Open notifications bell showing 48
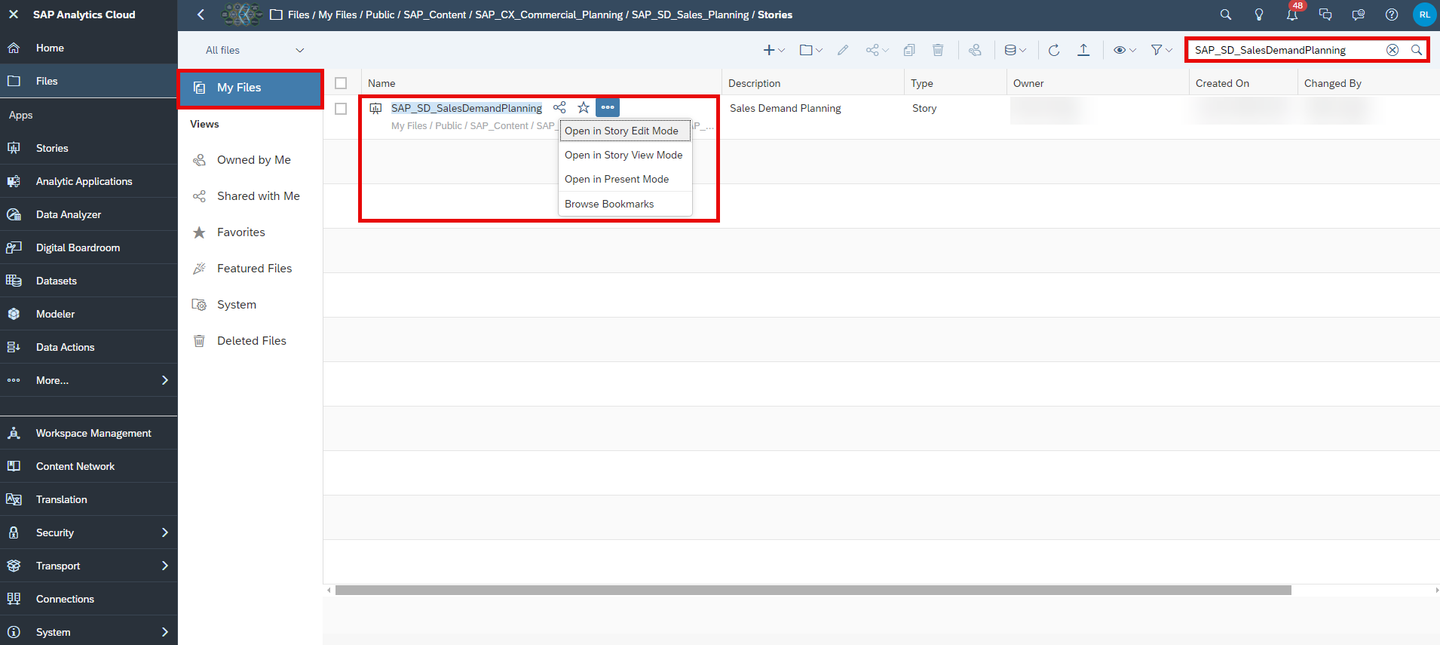This screenshot has height=645, width=1440. point(1293,14)
